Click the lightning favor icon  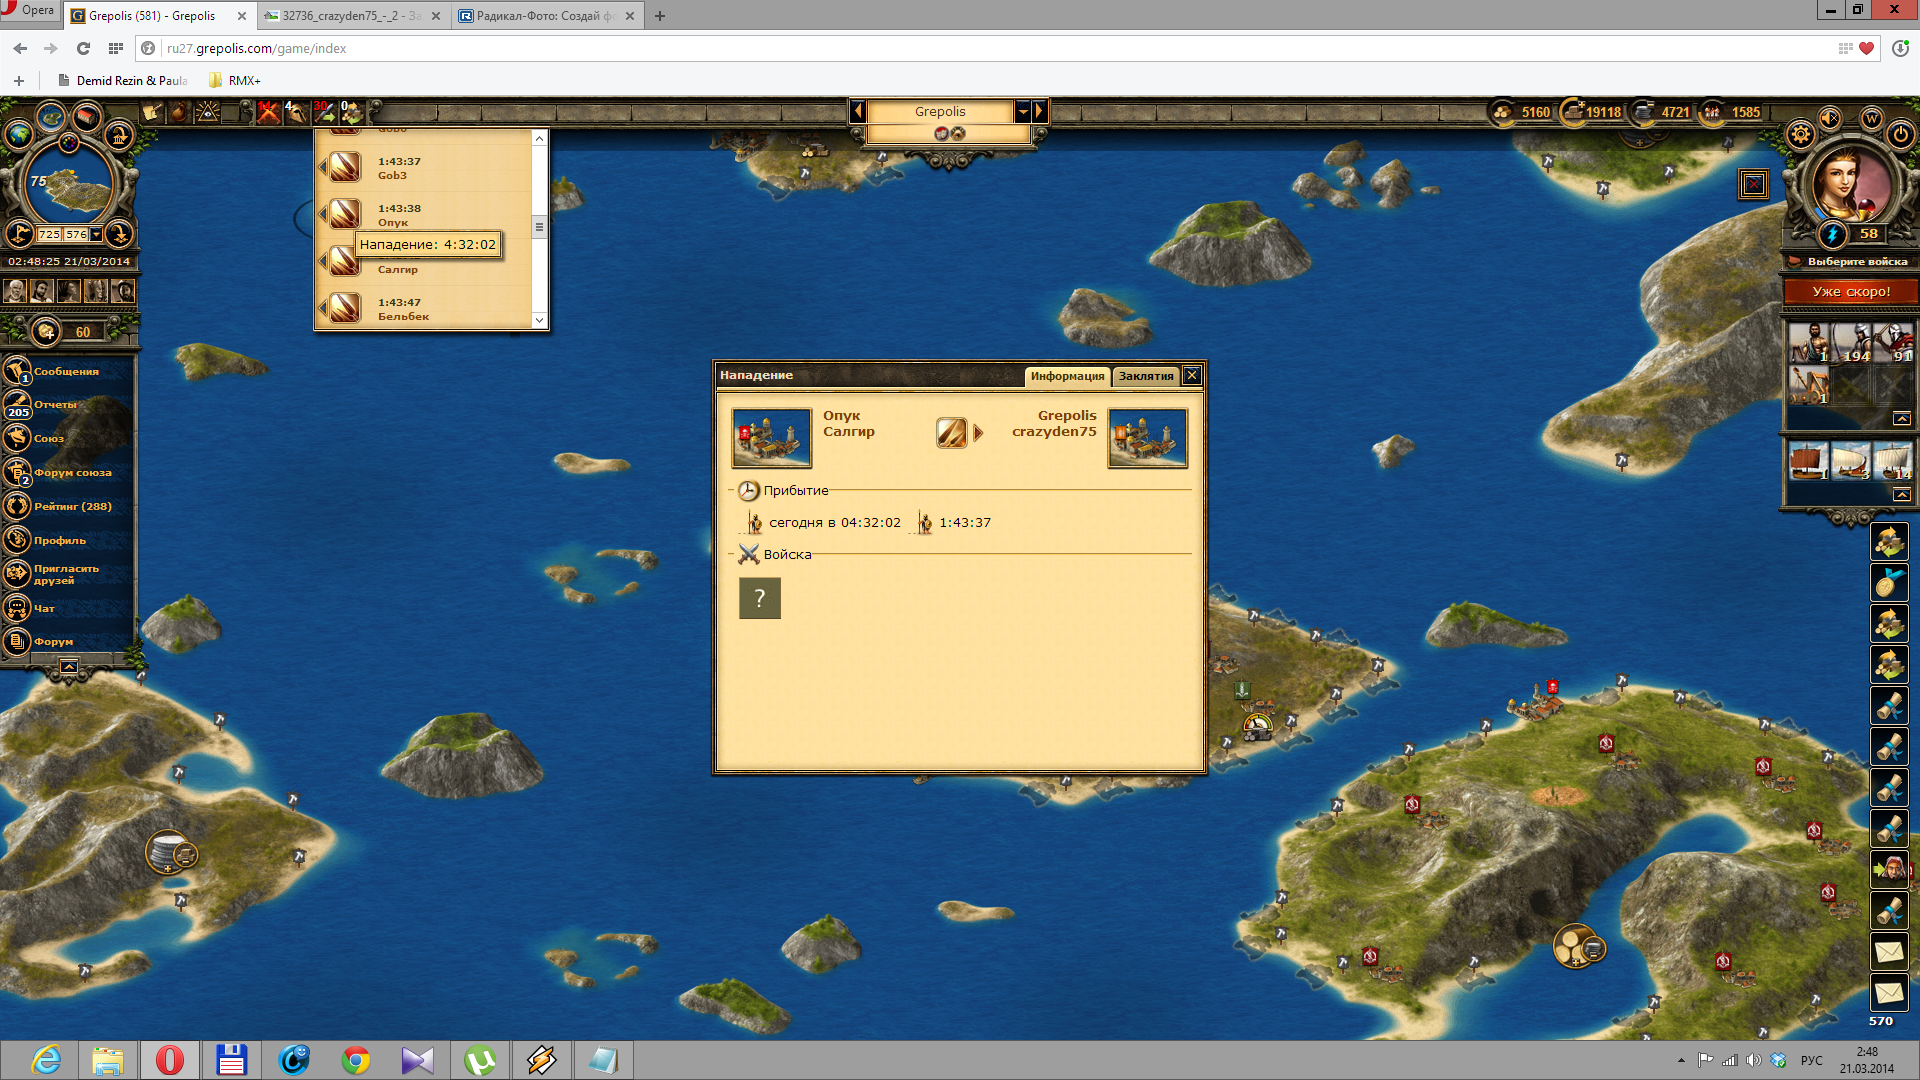(x=1832, y=234)
